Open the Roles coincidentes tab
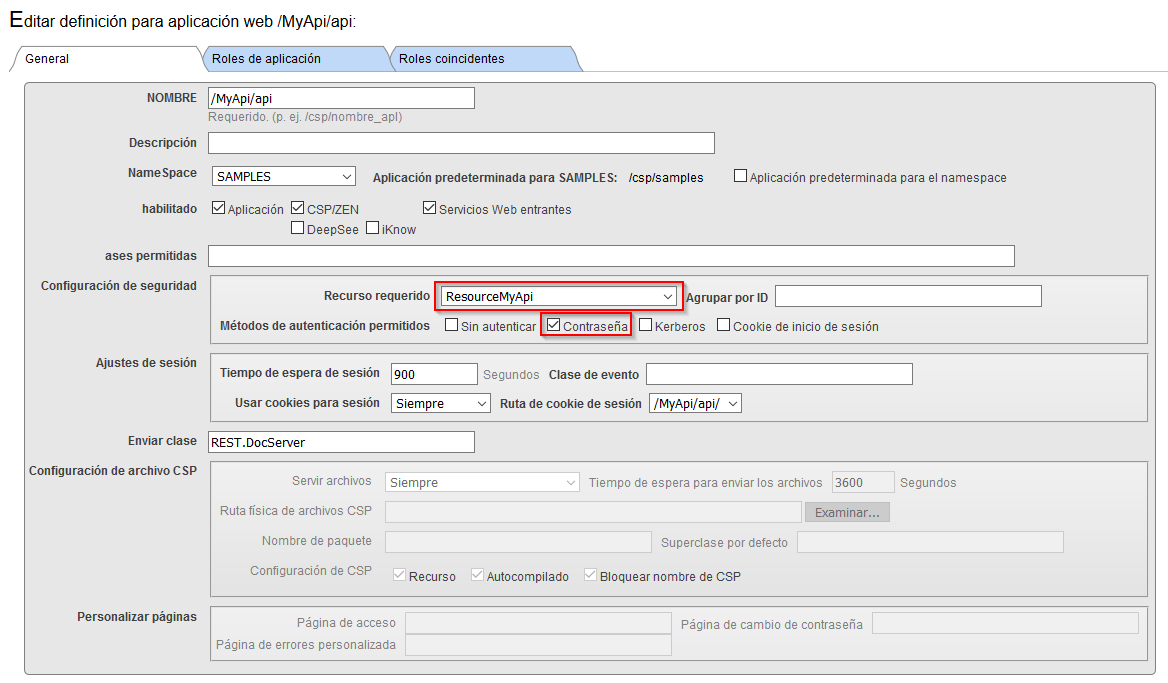The width and height of the screenshot is (1168, 683). (x=452, y=59)
